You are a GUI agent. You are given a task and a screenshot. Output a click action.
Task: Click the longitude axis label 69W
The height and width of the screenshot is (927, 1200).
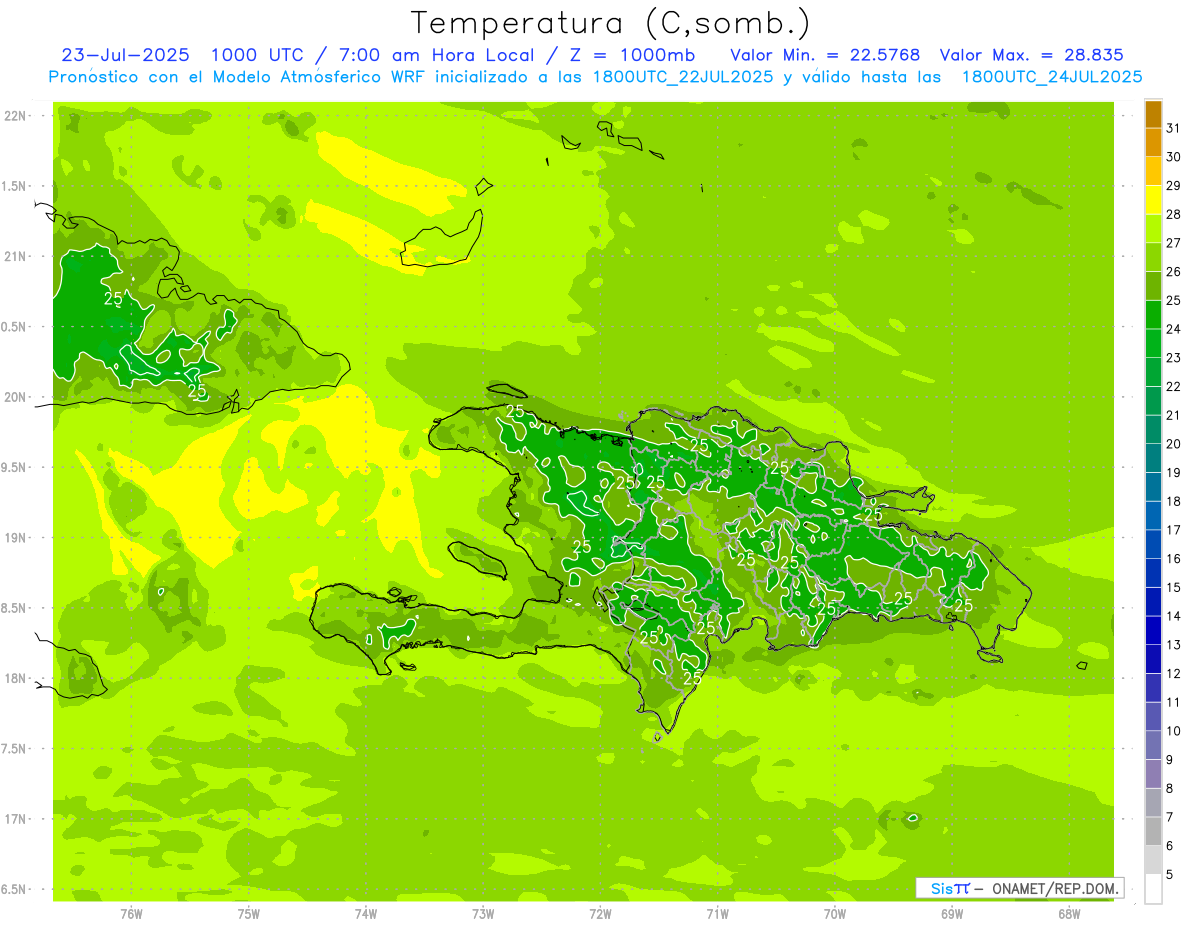coord(952,914)
